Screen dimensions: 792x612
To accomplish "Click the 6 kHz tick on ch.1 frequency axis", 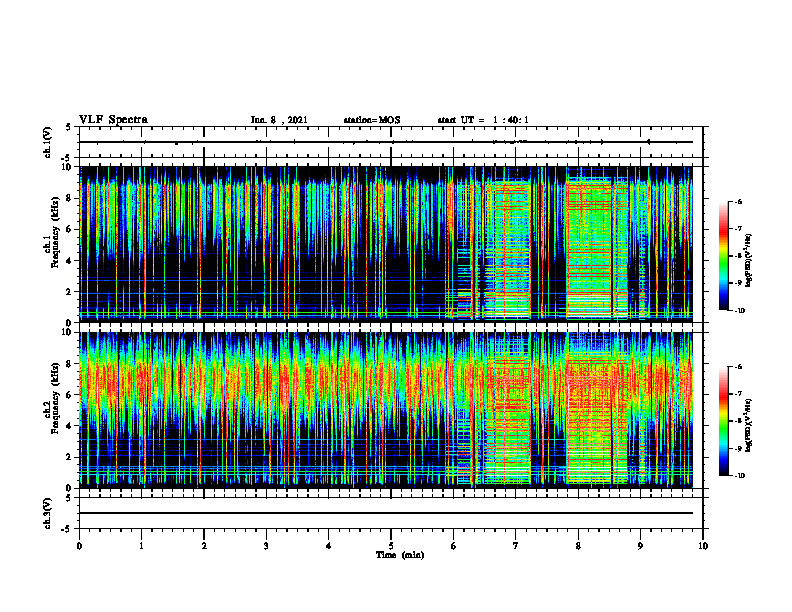I will point(69,230).
